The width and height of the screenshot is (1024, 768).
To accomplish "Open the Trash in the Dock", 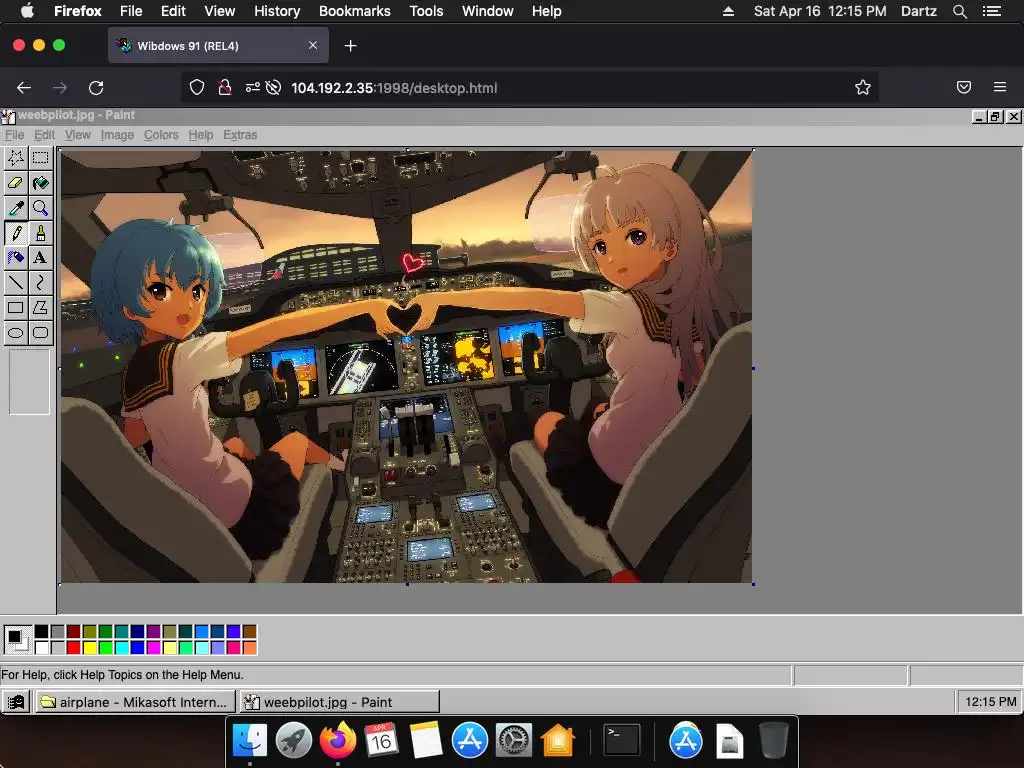I will coord(774,741).
